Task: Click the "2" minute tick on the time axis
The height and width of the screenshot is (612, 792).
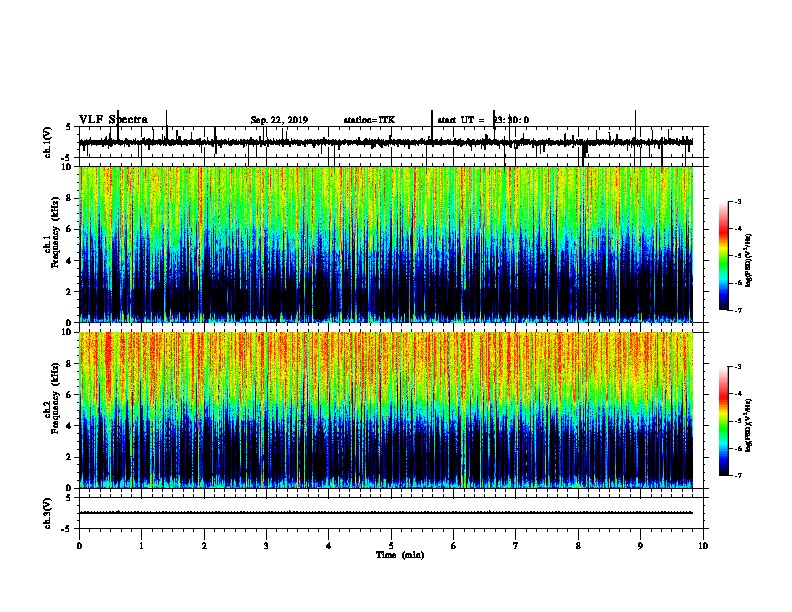Action: (204, 546)
